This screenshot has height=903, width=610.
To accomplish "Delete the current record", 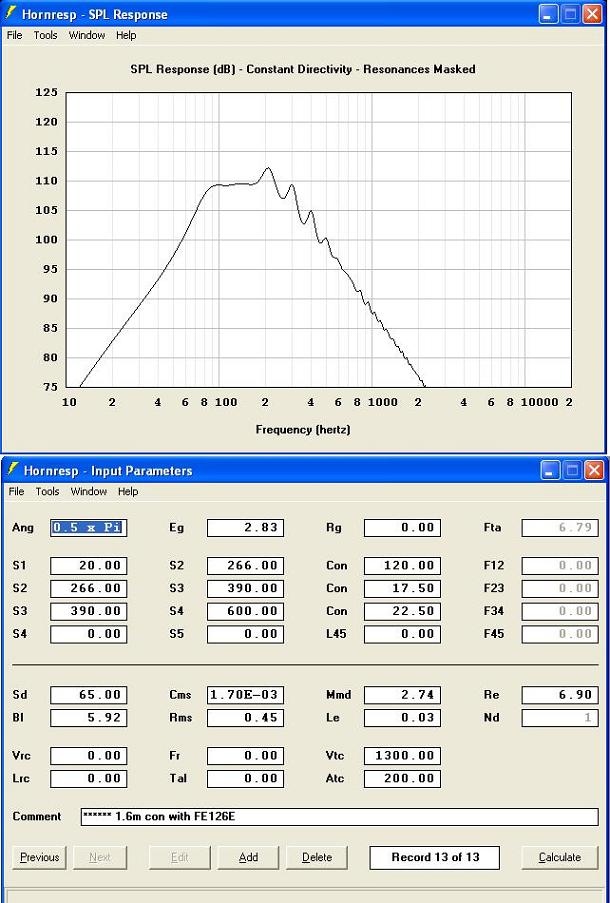I will pyautogui.click(x=317, y=857).
